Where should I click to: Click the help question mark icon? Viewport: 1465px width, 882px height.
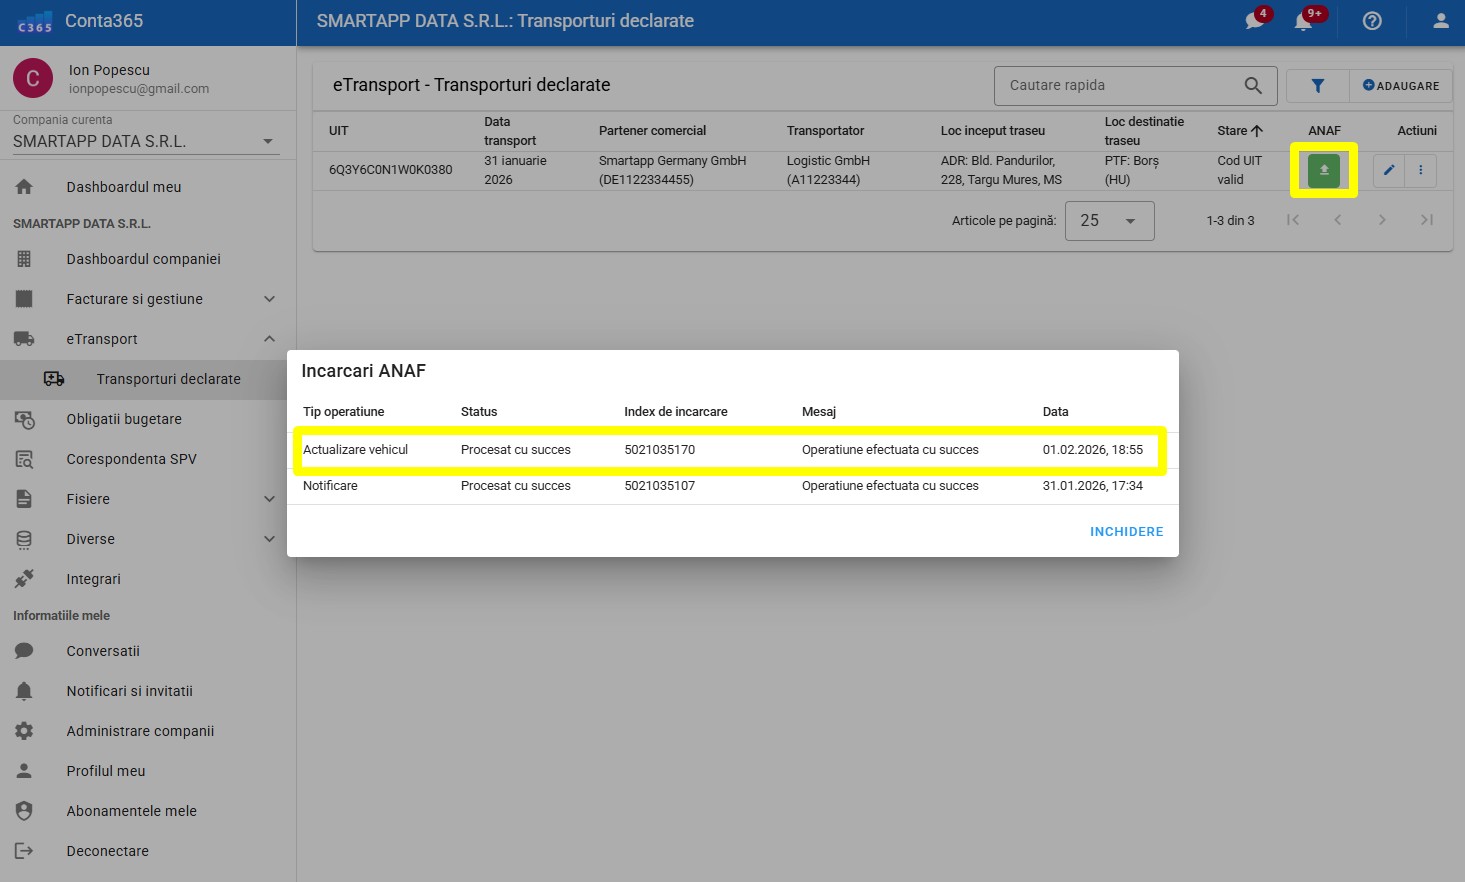(x=1372, y=21)
